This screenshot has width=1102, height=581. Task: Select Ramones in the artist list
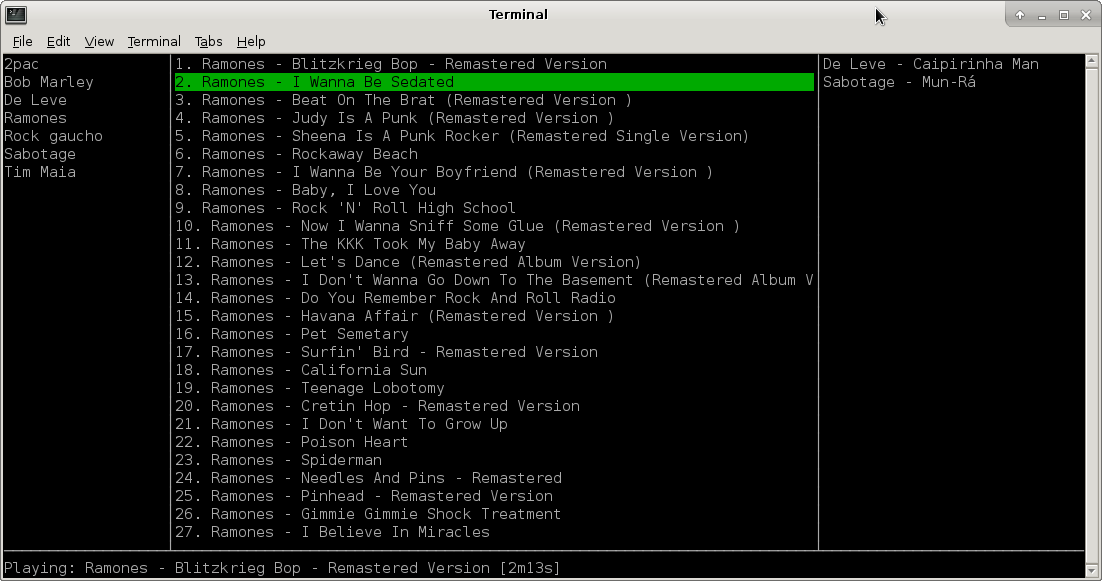pyautogui.click(x=35, y=118)
